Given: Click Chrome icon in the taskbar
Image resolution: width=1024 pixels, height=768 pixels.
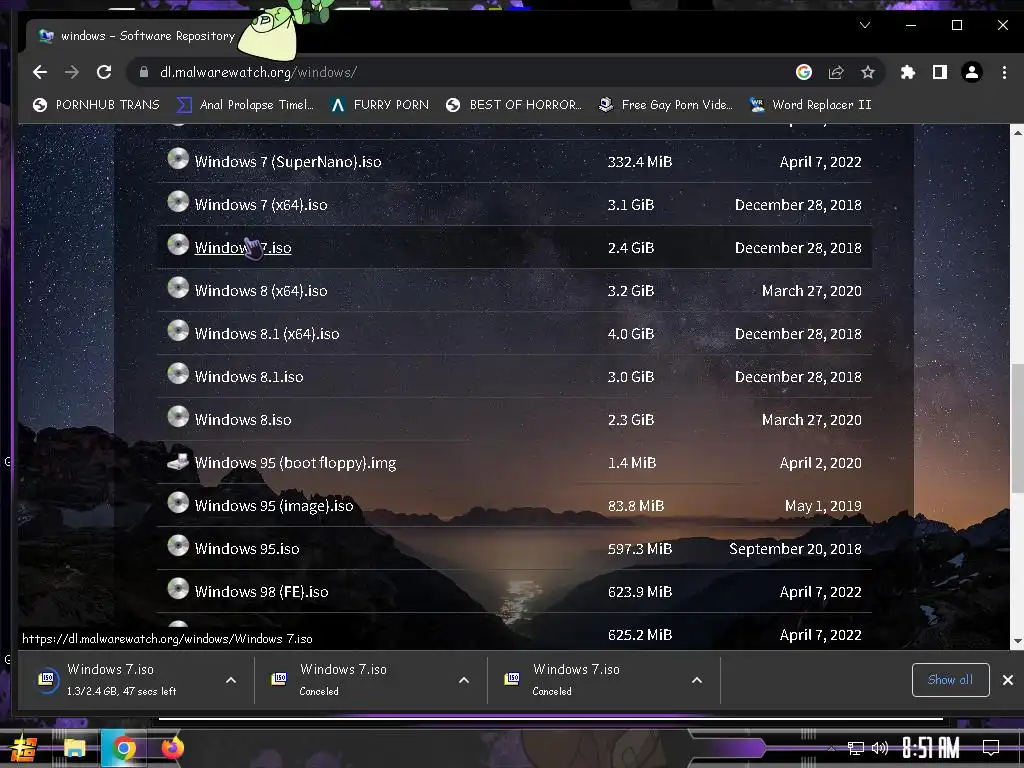Looking at the screenshot, I should coord(123,748).
